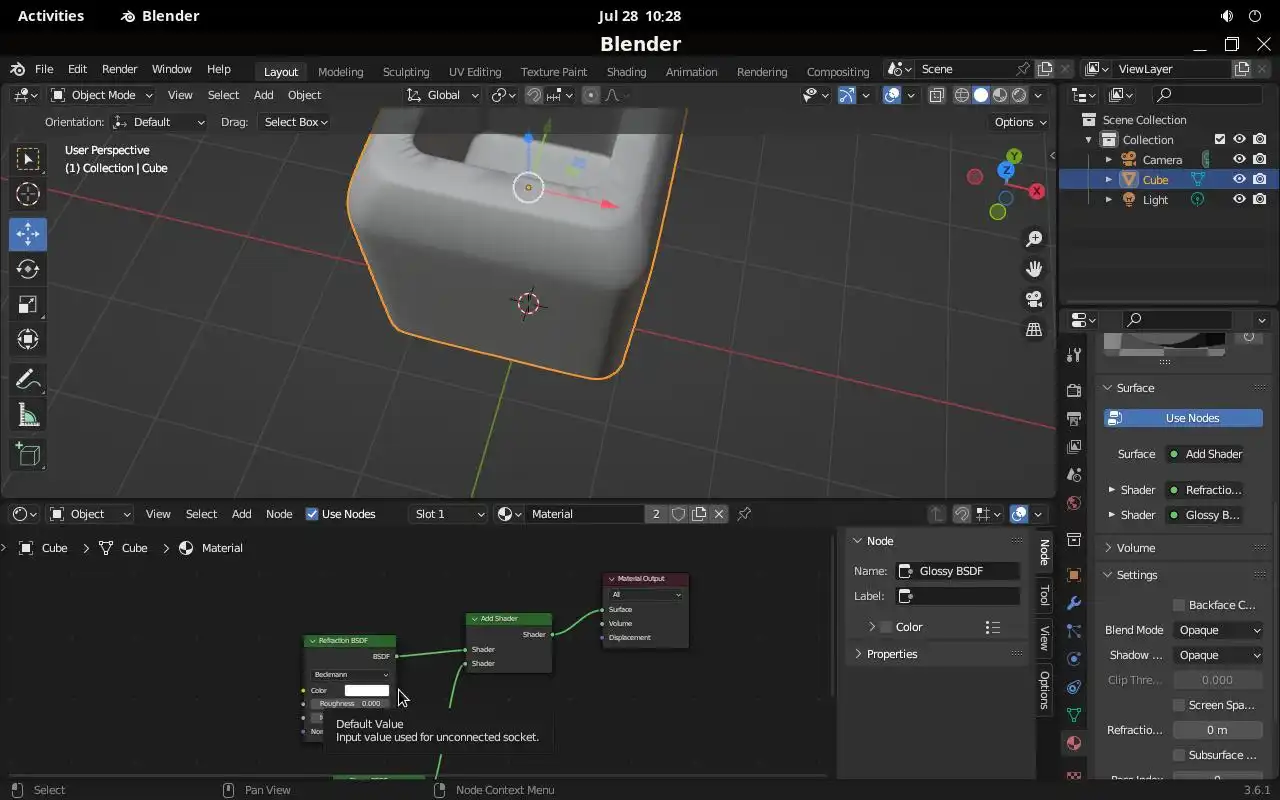Expand the Camera tree item
Viewport: 1280px width, 800px height.
tap(1108, 160)
